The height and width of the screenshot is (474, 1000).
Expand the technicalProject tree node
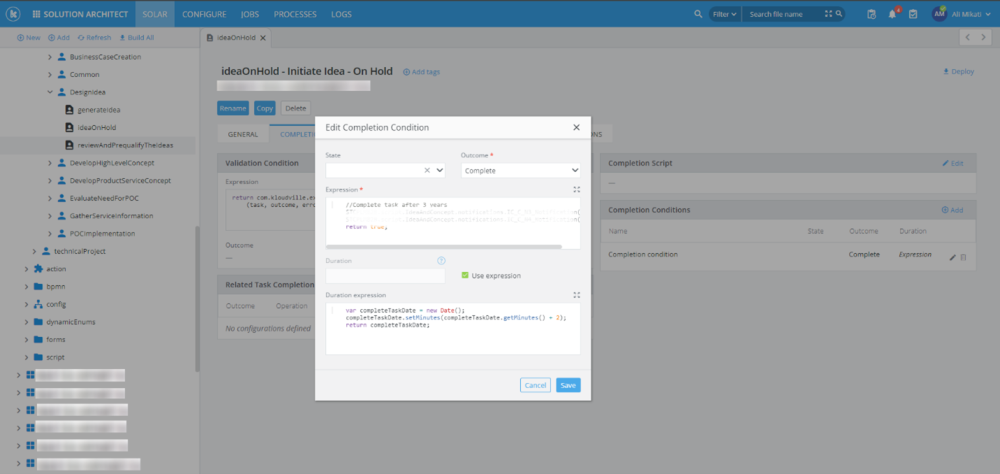point(34,251)
